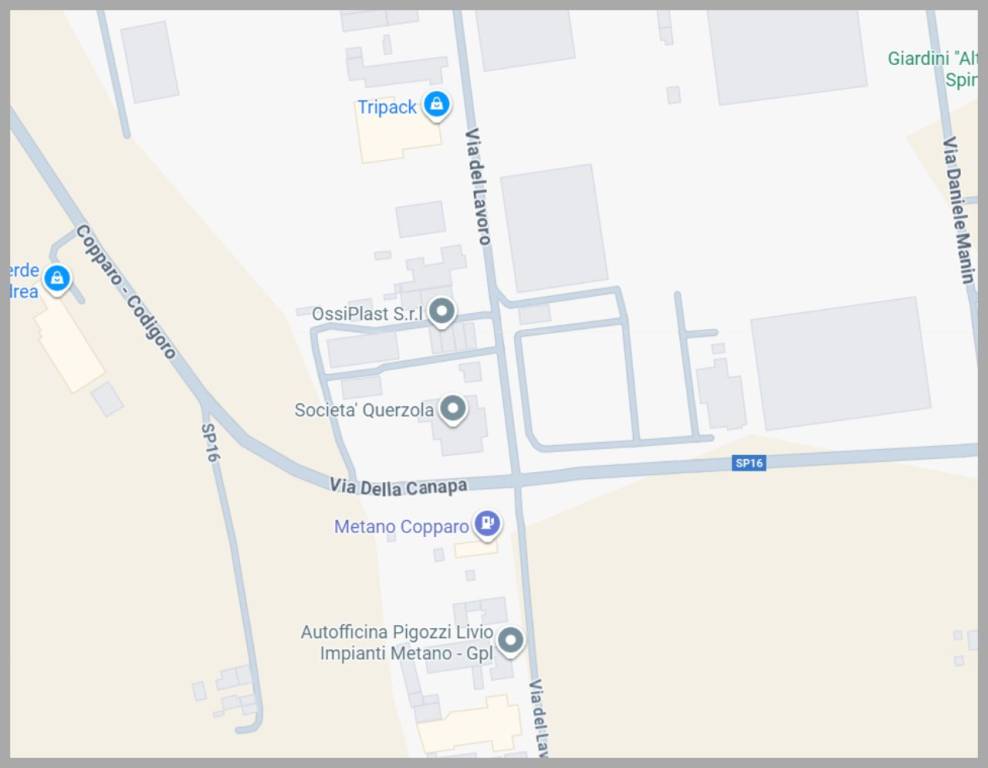Click the OssiPlast S.r.l text label
The height and width of the screenshot is (768, 988).
(367, 313)
